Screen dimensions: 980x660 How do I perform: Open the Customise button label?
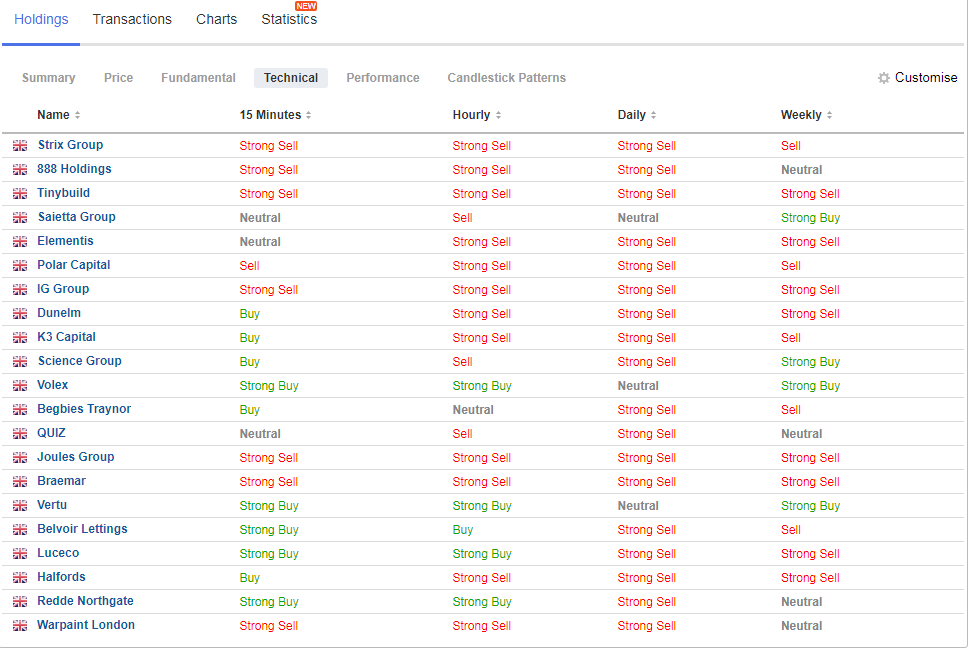pos(926,78)
